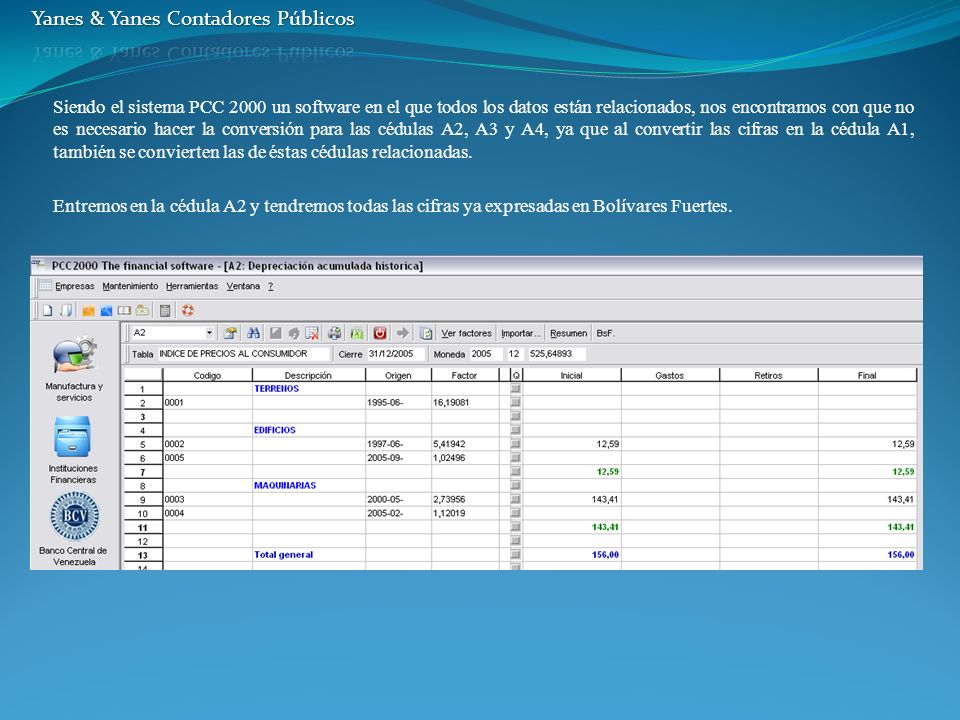Open Manufactura y servicios sidebar icon
Viewport: 960px width, 720px height.
click(x=74, y=354)
